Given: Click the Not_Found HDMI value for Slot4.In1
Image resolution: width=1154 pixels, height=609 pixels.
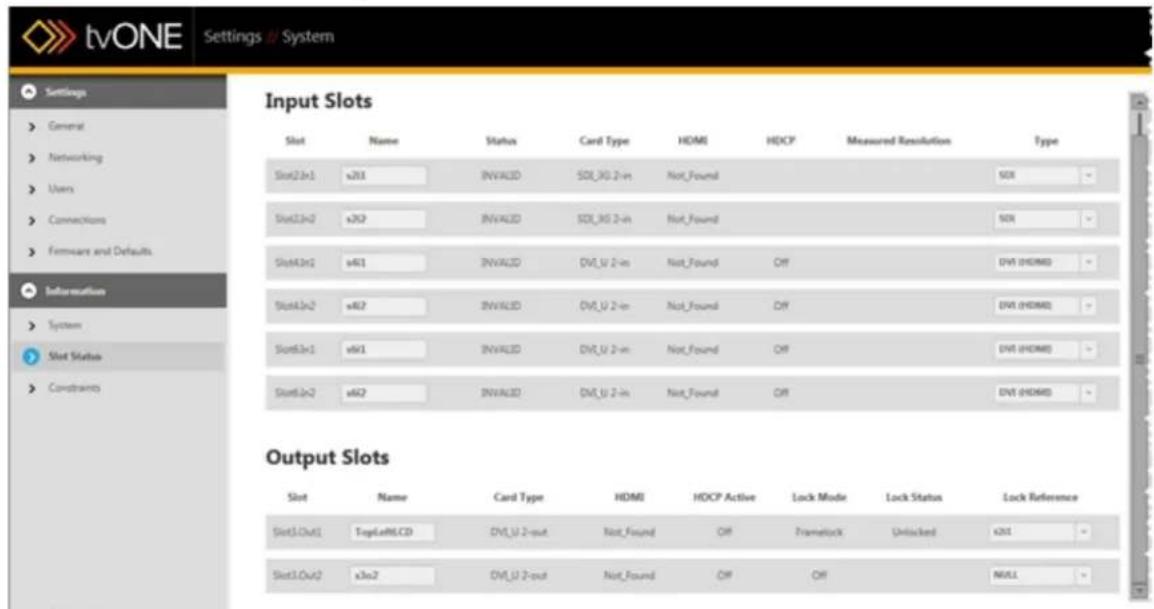Looking at the screenshot, I should (693, 263).
